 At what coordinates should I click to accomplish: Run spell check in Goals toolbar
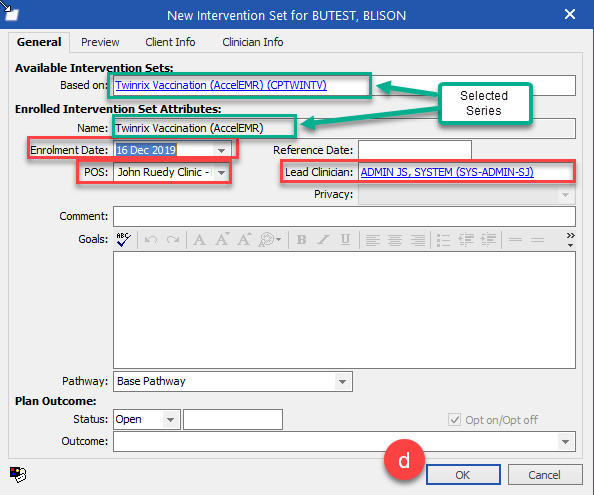pyautogui.click(x=123, y=239)
